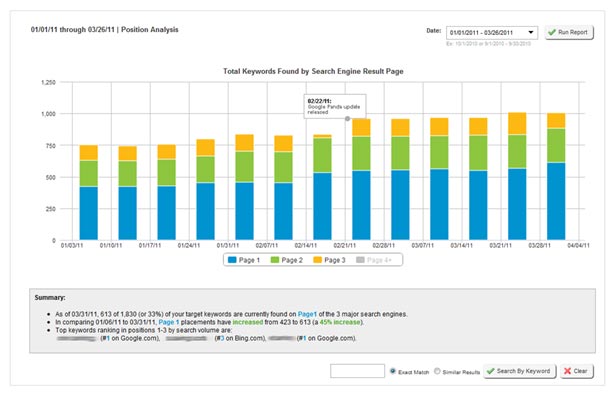This screenshot has width=616, height=395.
Task: Click the x-axis label 01/03/11
Action: click(72, 245)
